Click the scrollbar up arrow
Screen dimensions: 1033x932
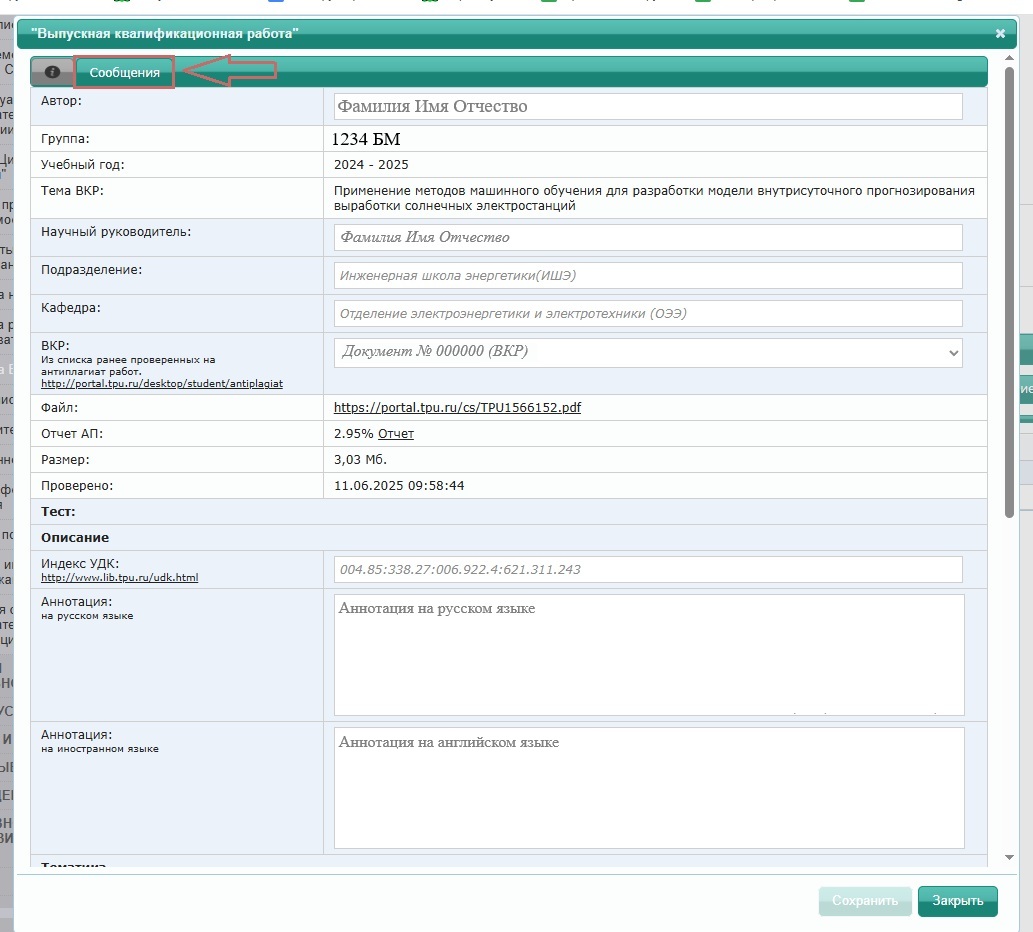click(1009, 59)
